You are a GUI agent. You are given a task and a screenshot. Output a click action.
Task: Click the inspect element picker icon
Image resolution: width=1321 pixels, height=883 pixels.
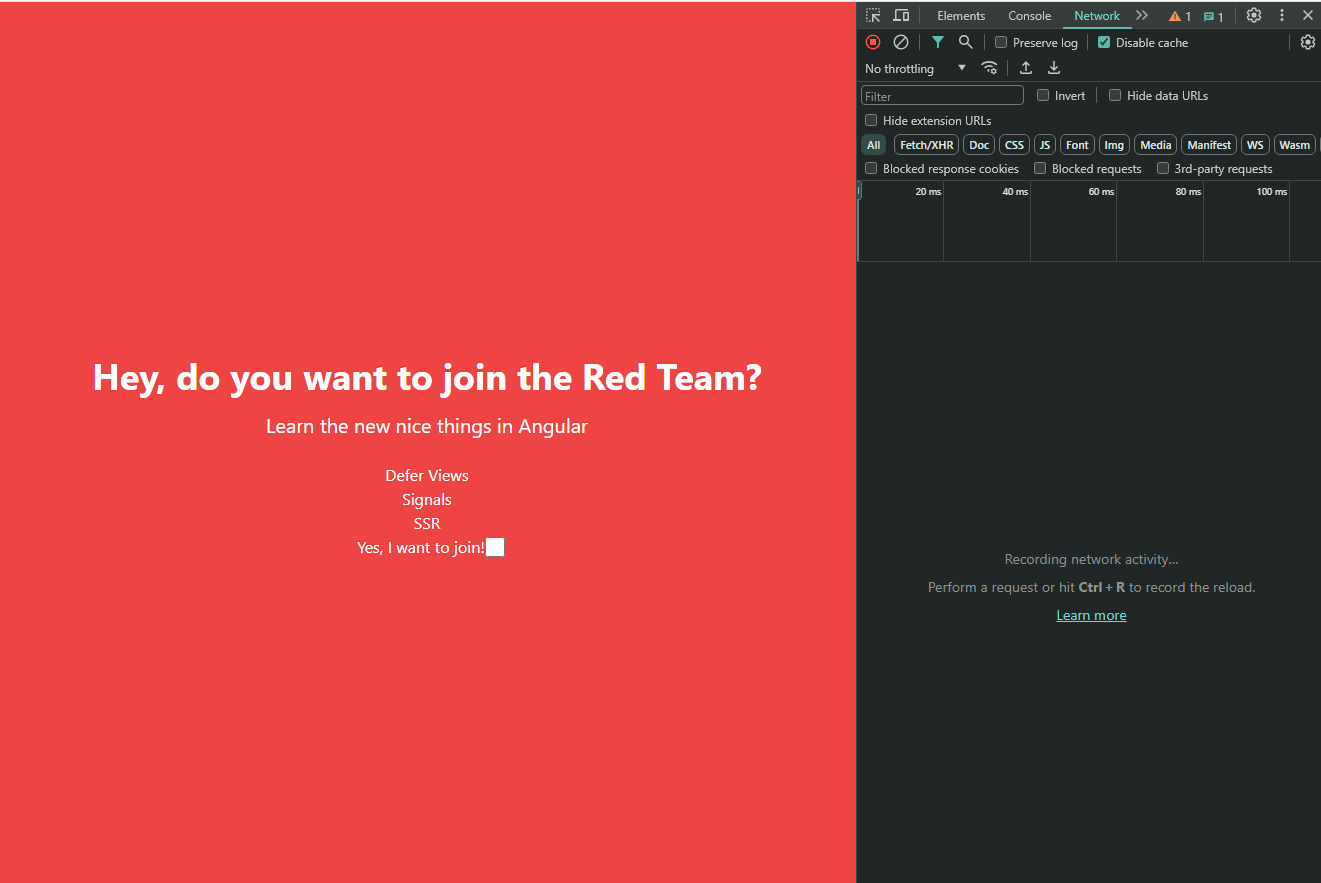[x=873, y=16]
